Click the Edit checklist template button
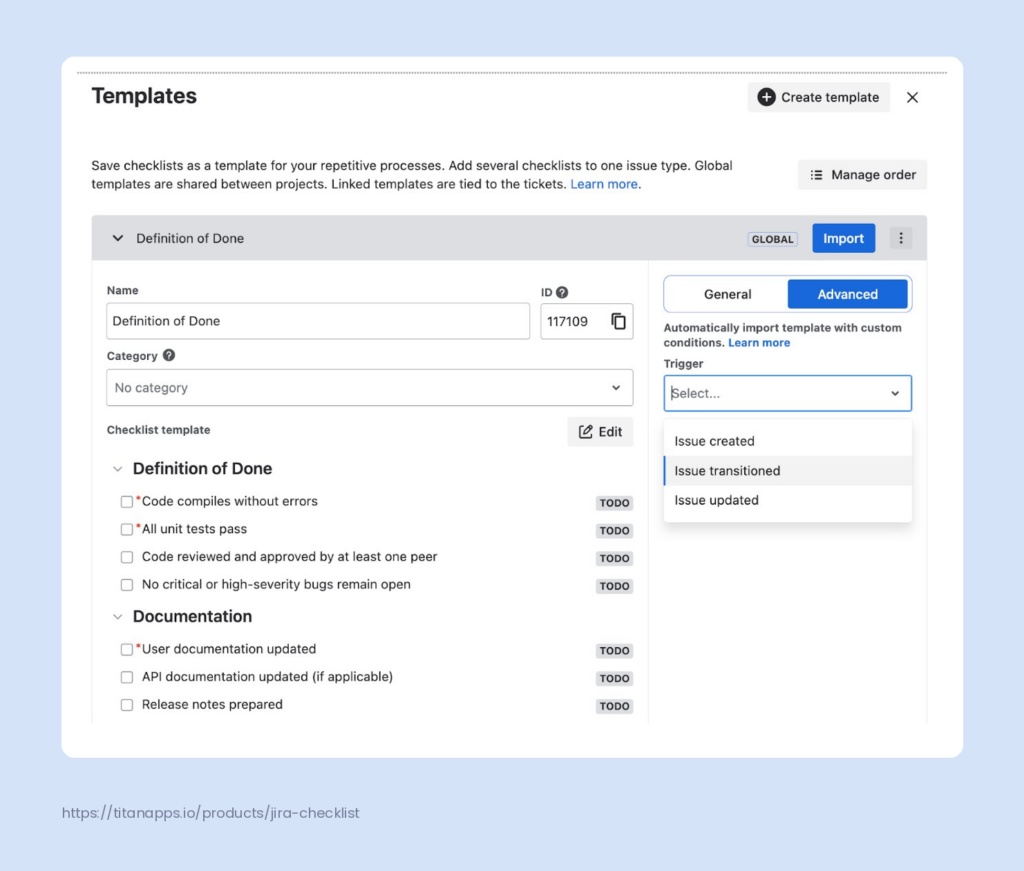Screen dimensions: 1024x871 tap(600, 432)
